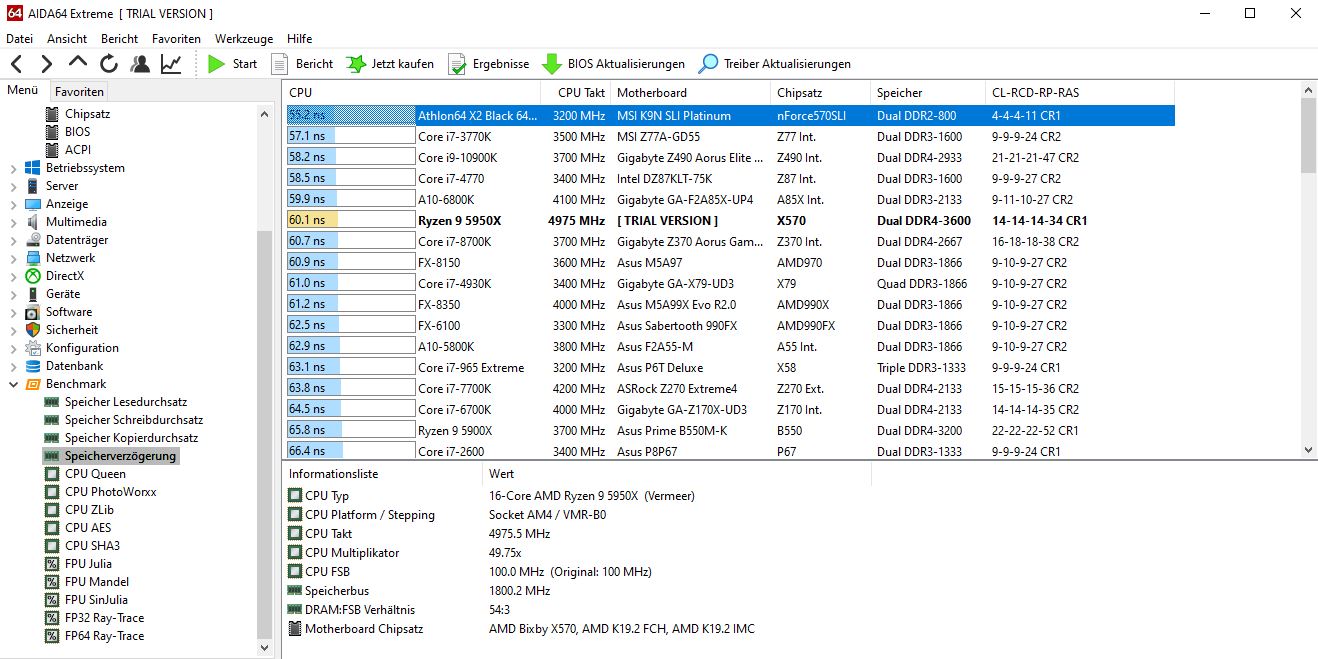Image resolution: width=1318 pixels, height=659 pixels.
Task: Click Jetzt kaufen in the toolbar
Action: point(390,64)
